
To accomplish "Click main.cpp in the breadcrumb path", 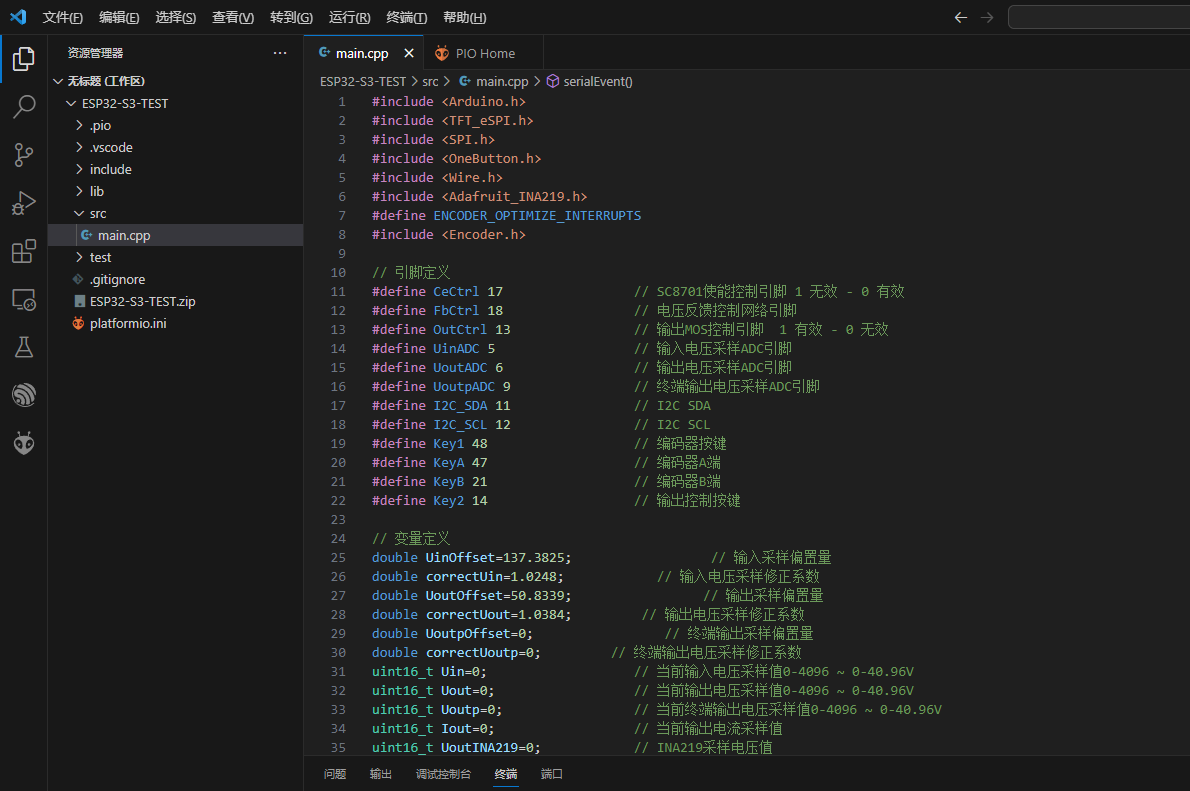I will [x=502, y=81].
